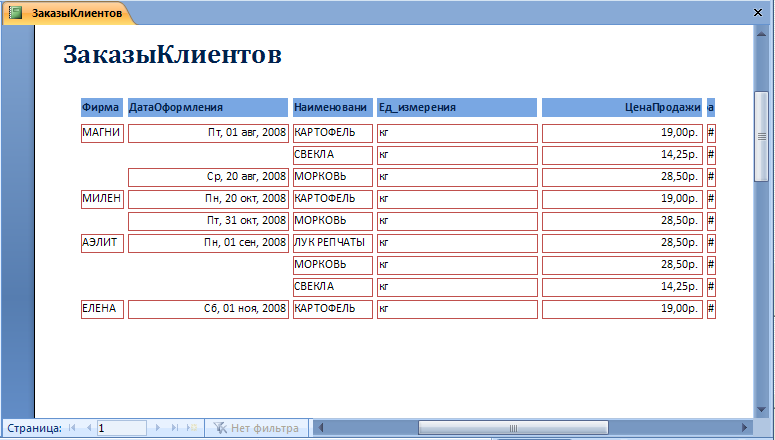This screenshot has height=440, width=775.
Task: Click the кг cell in the ЕЛЕНА row
Action: pyautogui.click(x=457, y=309)
